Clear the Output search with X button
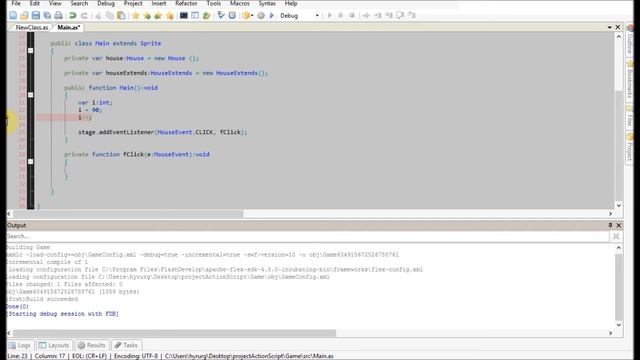The height and width of the screenshot is (360, 640). tap(616, 236)
